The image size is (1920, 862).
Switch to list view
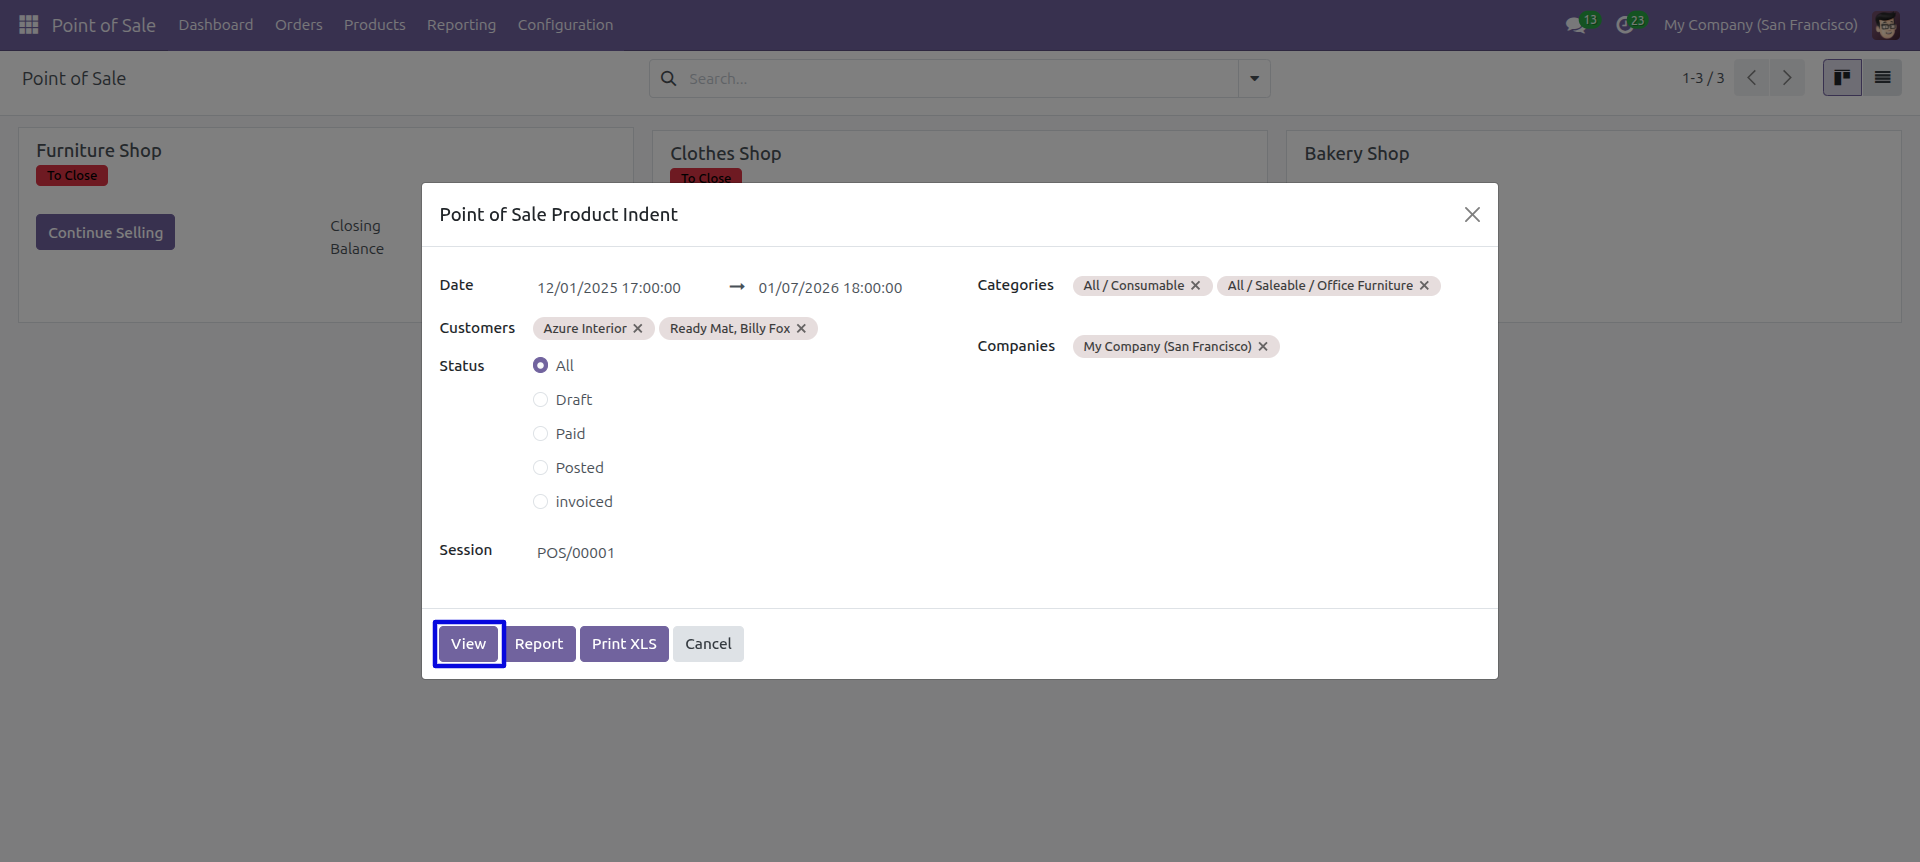1882,78
